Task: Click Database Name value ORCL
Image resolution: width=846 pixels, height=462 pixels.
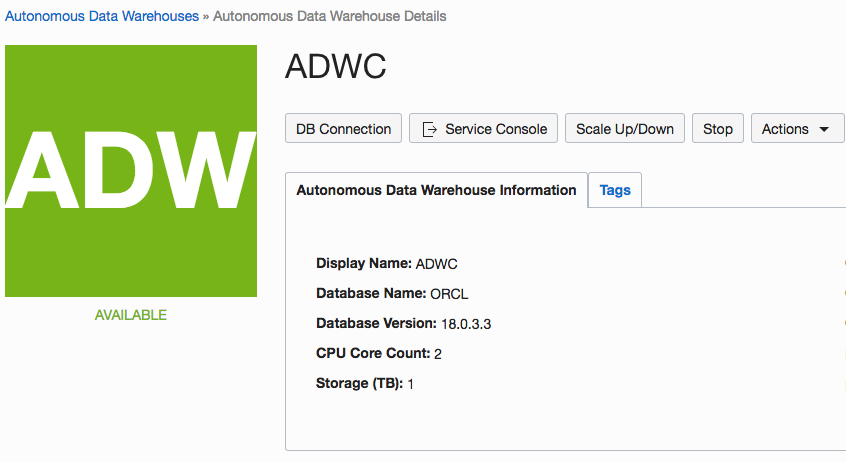Action: (x=449, y=294)
